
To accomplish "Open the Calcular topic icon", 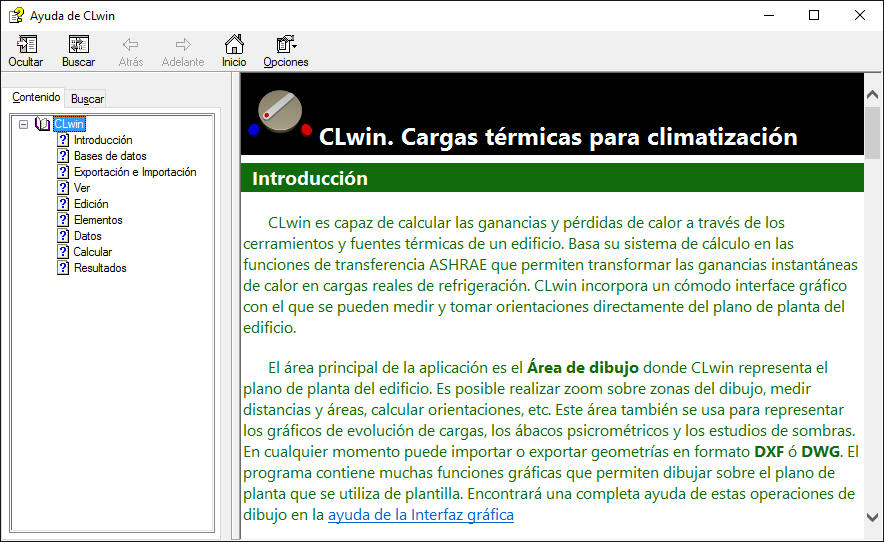I will coord(63,252).
